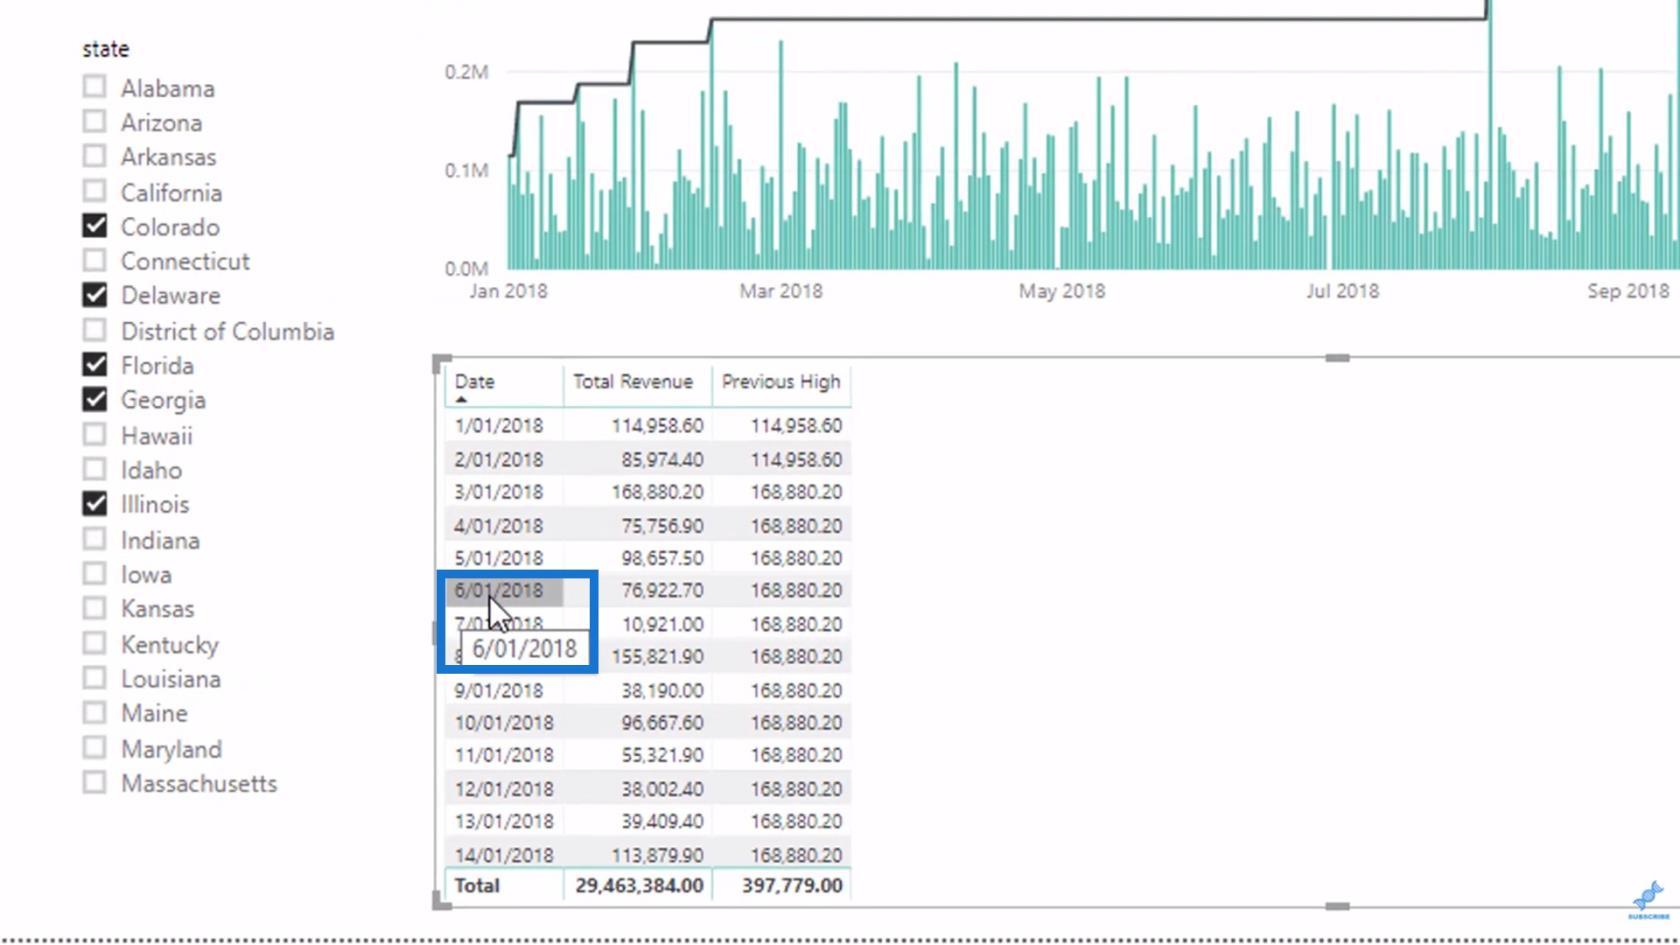Click revenue value 75,756.90
The height and width of the screenshot is (945, 1680).
(662, 526)
